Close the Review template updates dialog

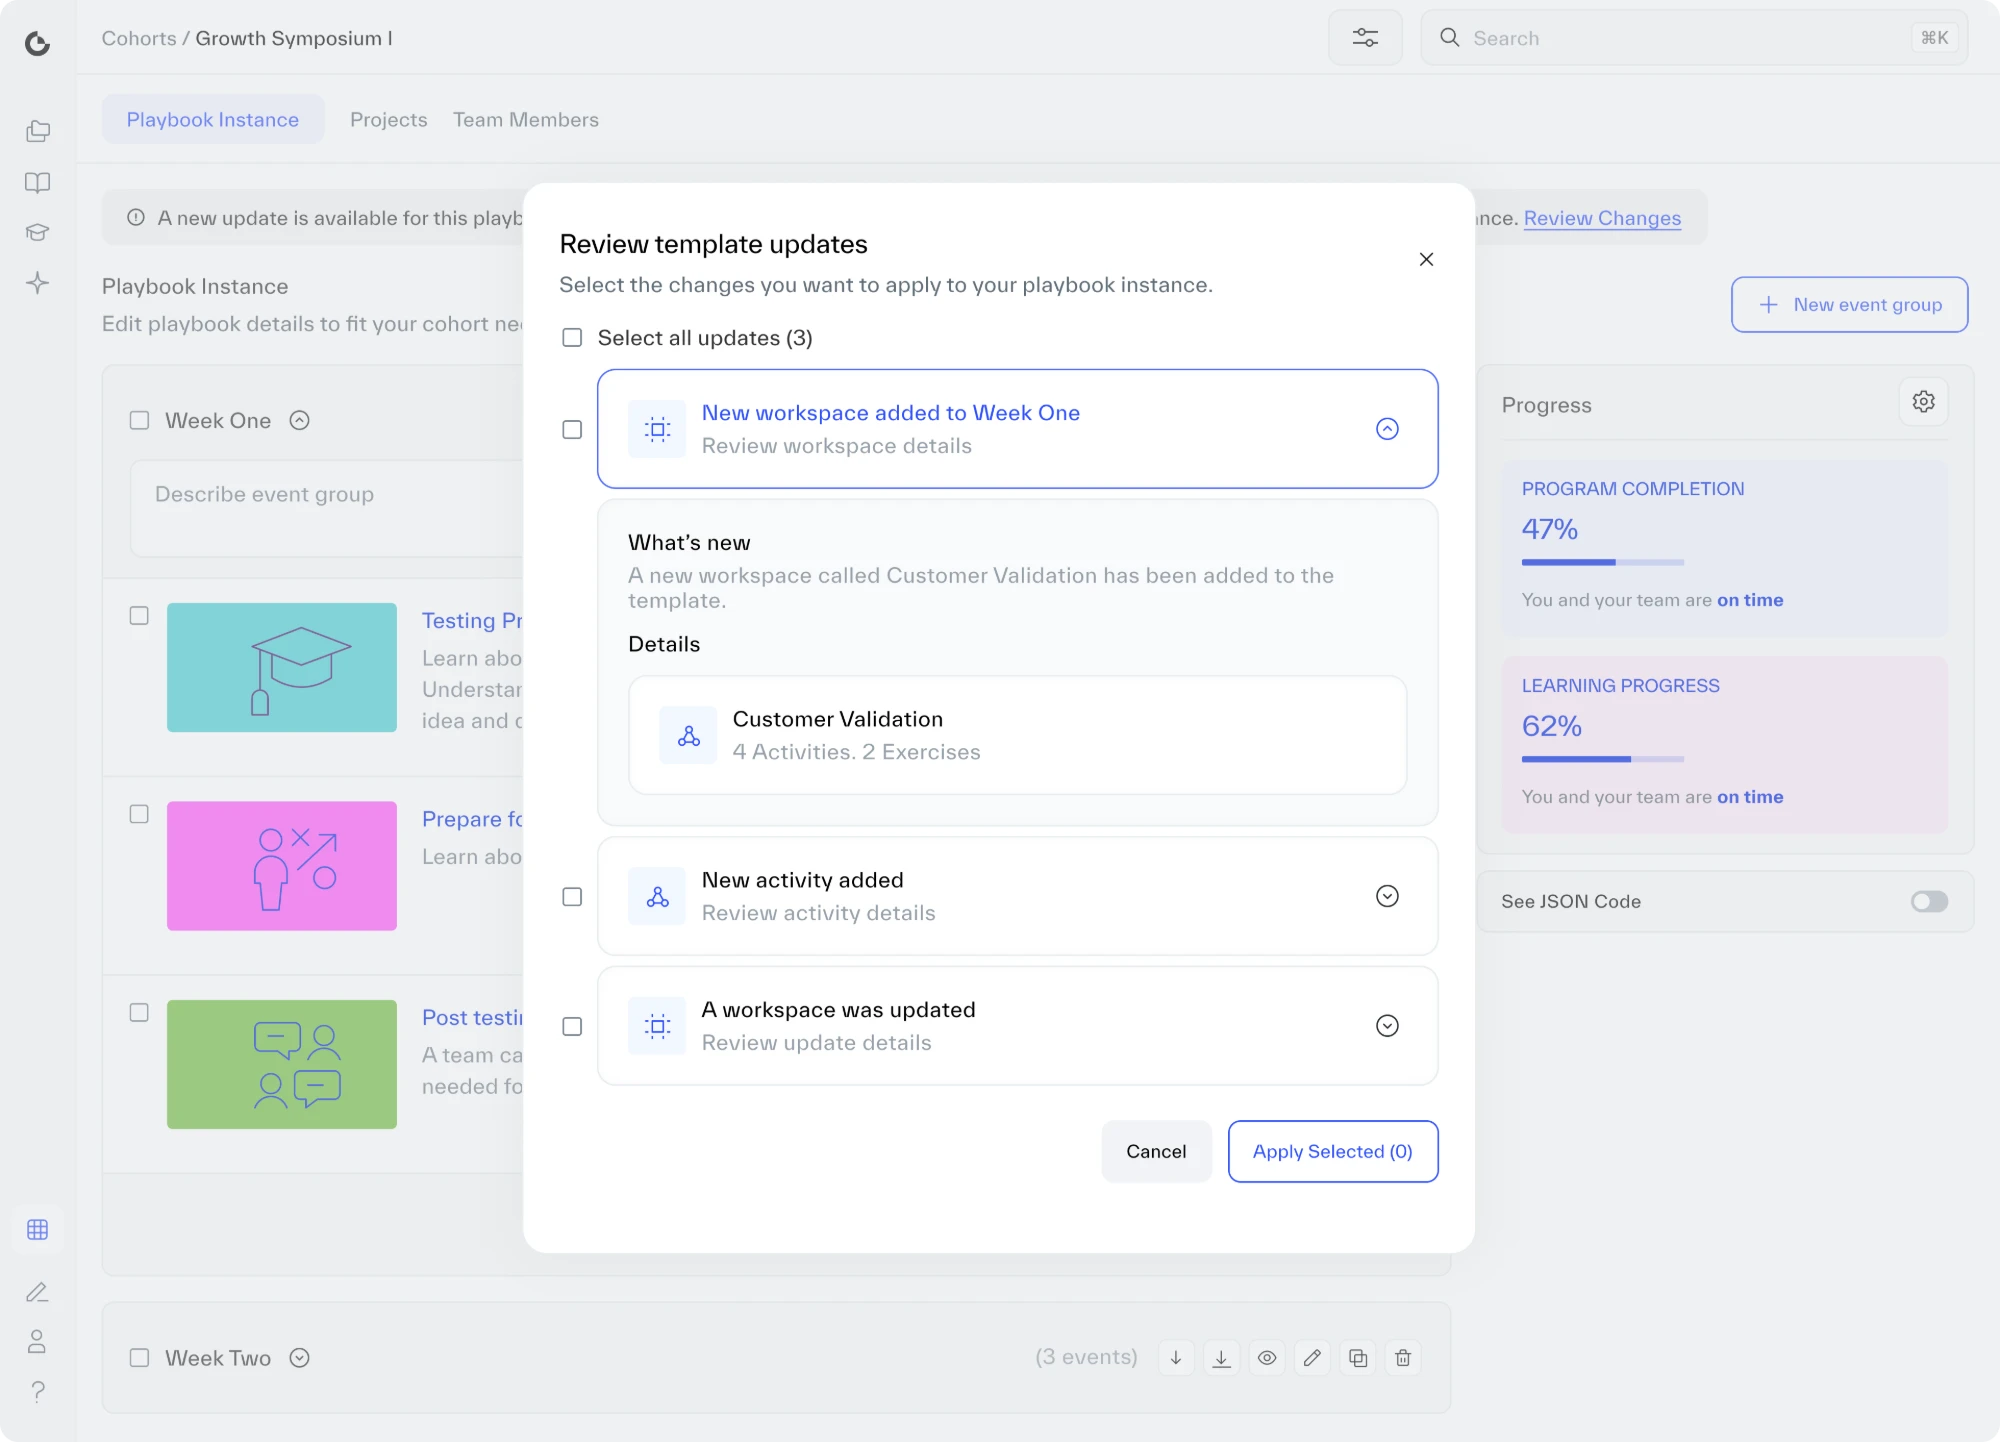(1426, 259)
